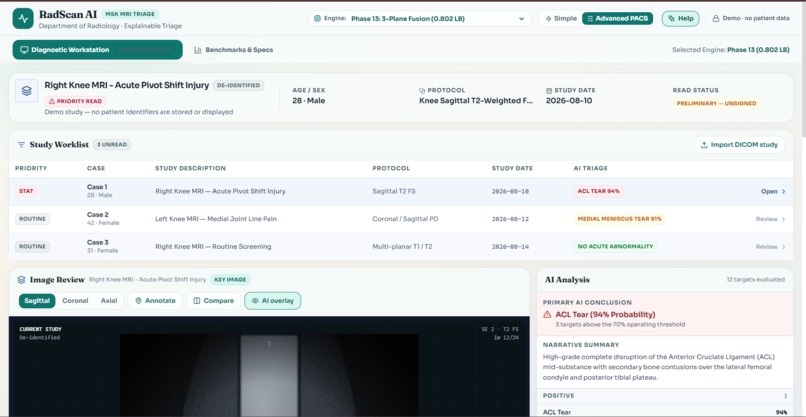Image resolution: width=806 pixels, height=417 pixels.
Task: Click the engine gear icon beside Engine label
Action: point(317,19)
